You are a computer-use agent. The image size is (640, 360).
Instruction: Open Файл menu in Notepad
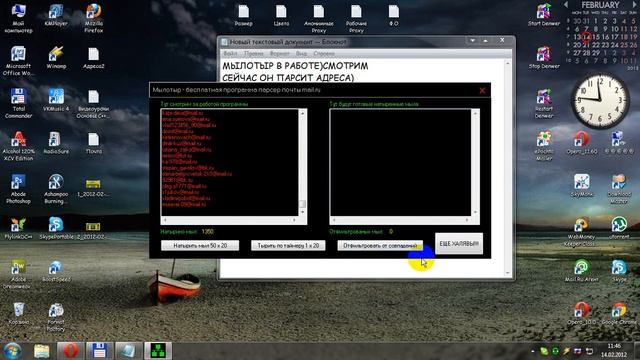pyautogui.click(x=230, y=53)
